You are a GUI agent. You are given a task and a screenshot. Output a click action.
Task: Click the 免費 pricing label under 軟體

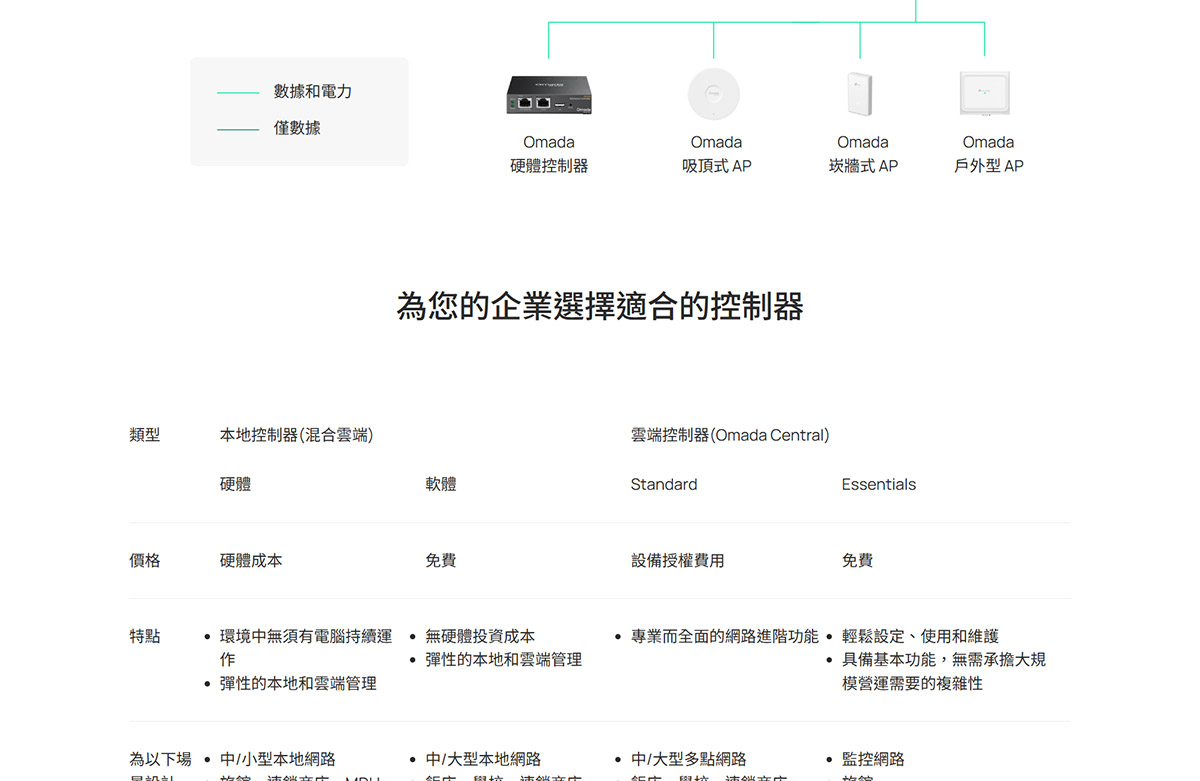[438, 560]
